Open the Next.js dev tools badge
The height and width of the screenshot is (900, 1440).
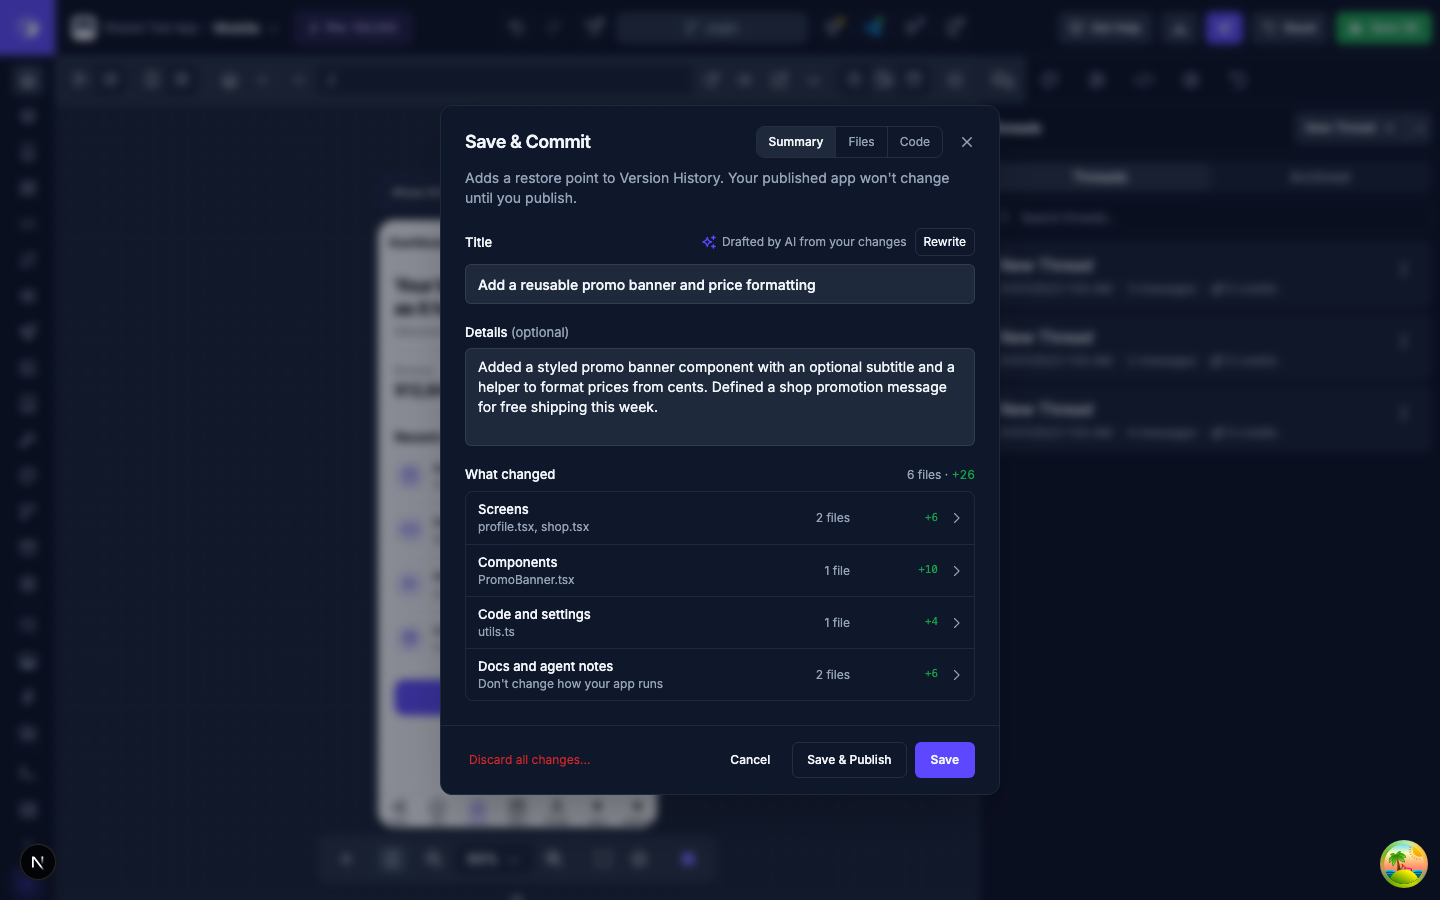coord(38,862)
